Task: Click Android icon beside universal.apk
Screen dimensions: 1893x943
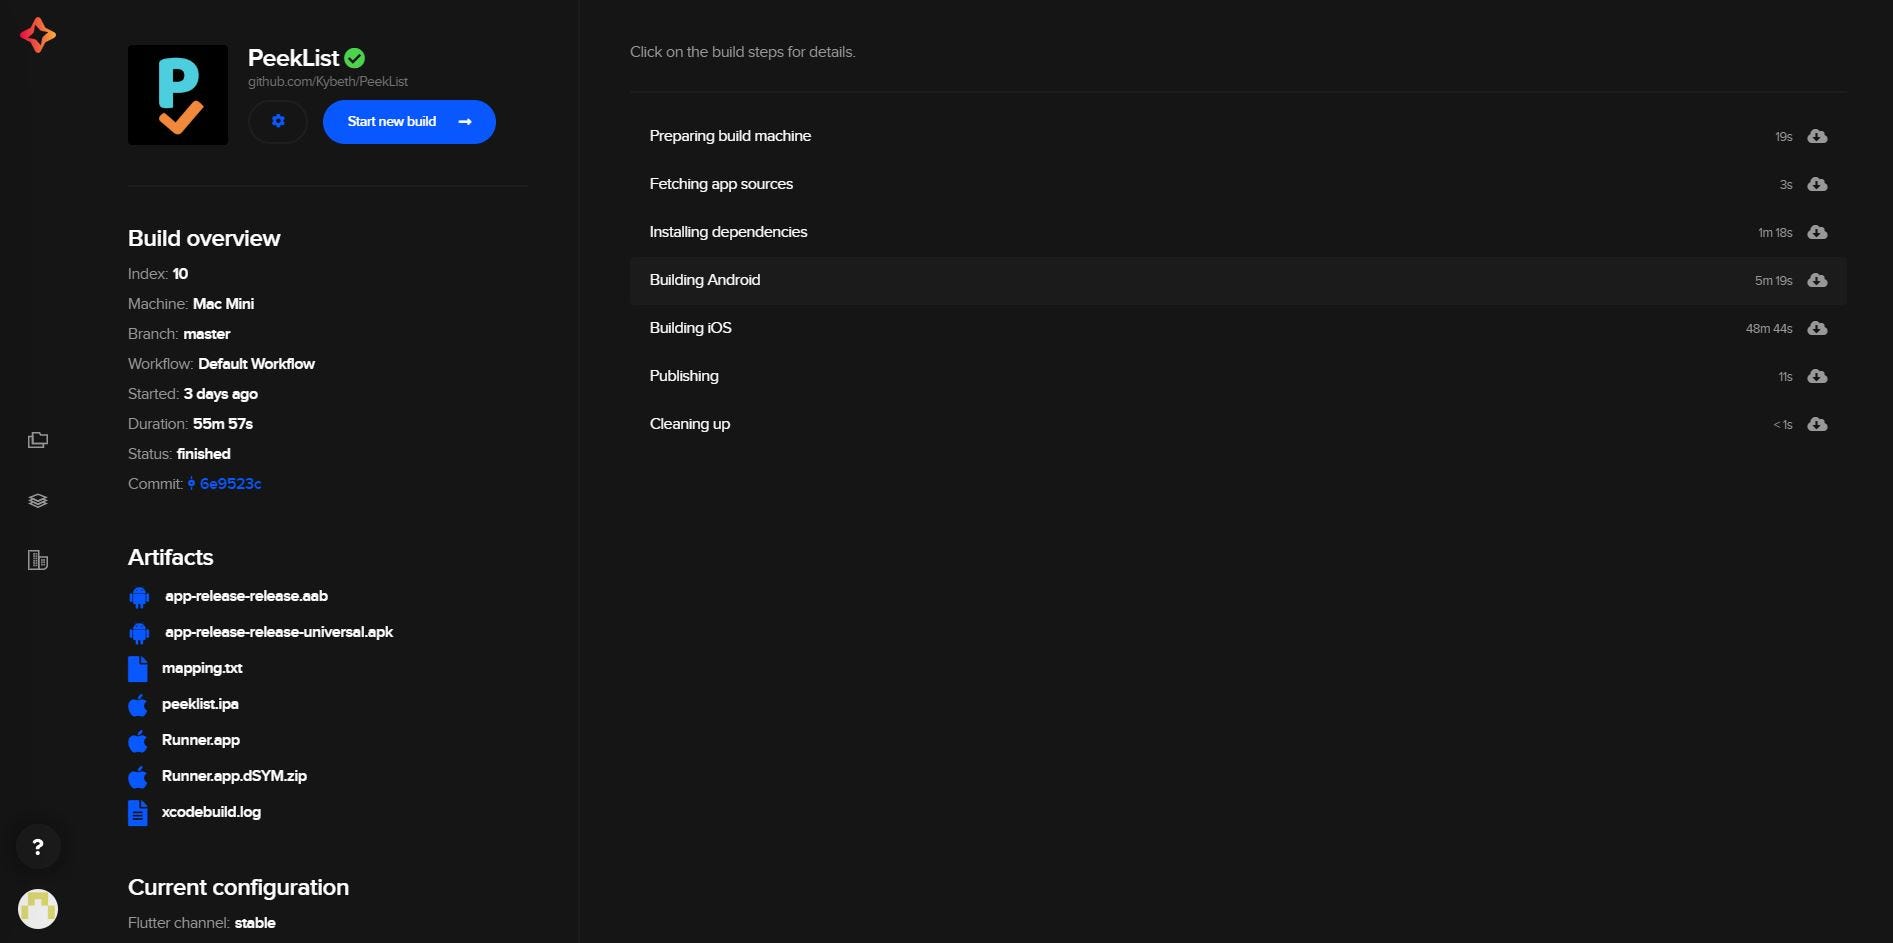Action: coord(139,633)
